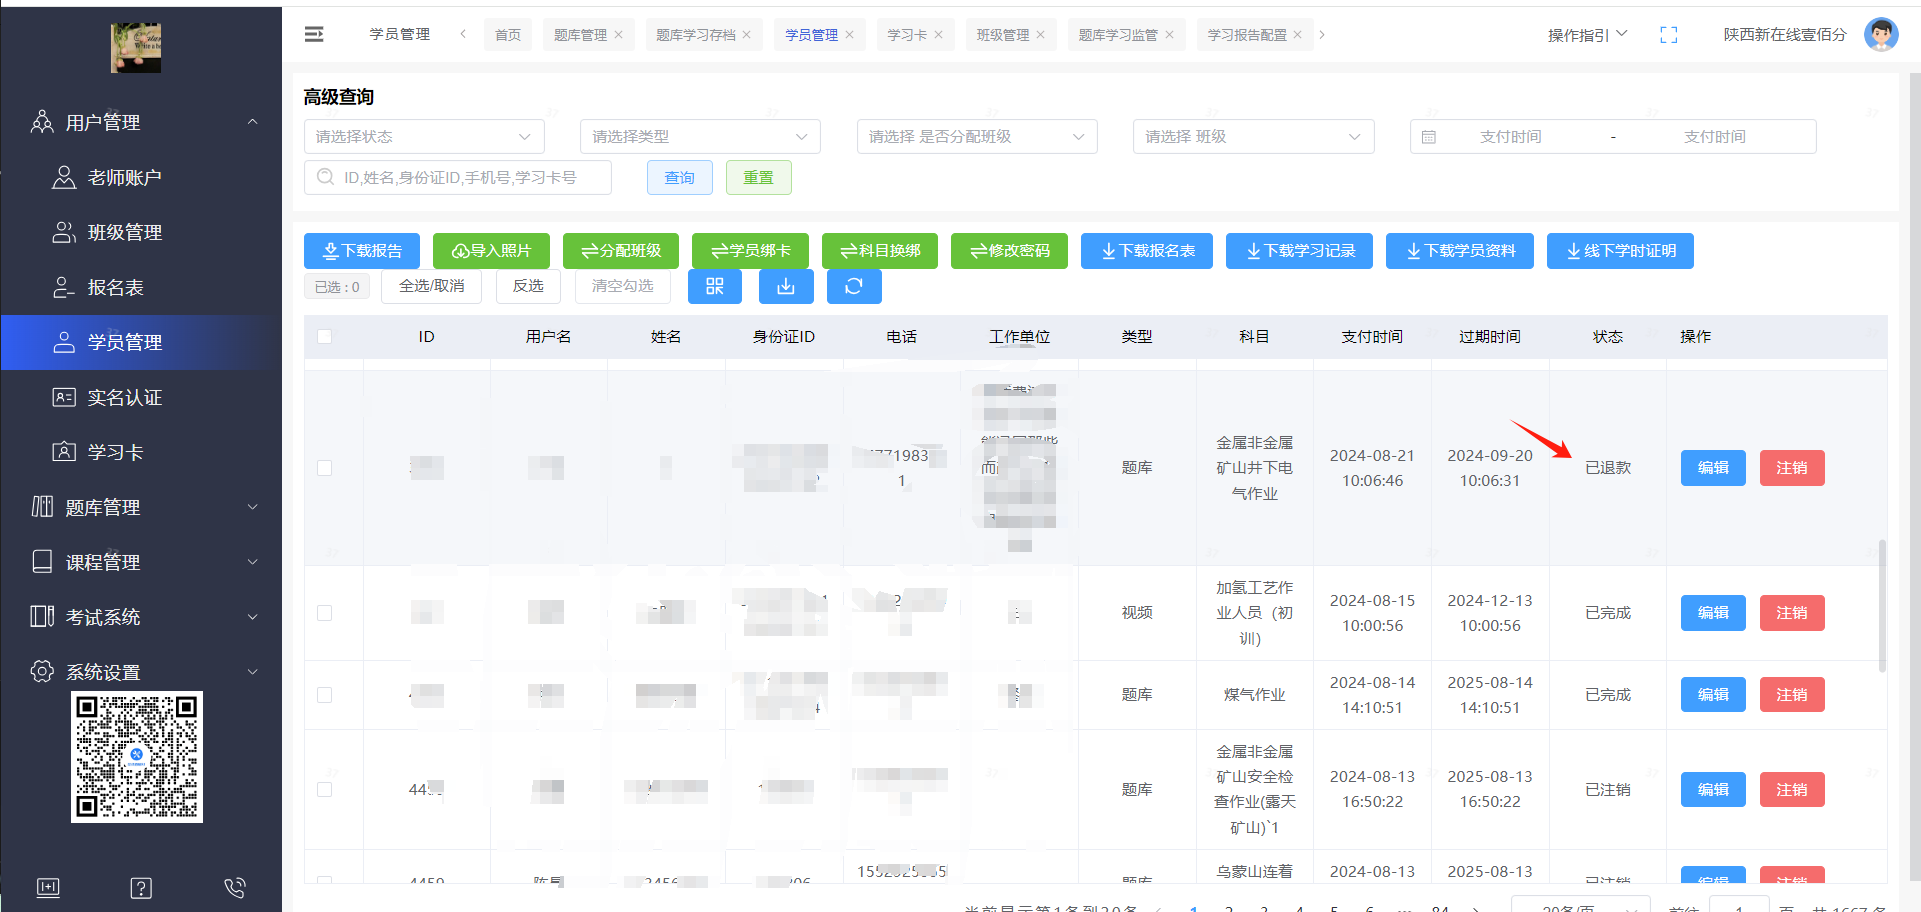This screenshot has width=1921, height=912.
Task: Click the refresh table icon button
Action: pyautogui.click(x=854, y=287)
